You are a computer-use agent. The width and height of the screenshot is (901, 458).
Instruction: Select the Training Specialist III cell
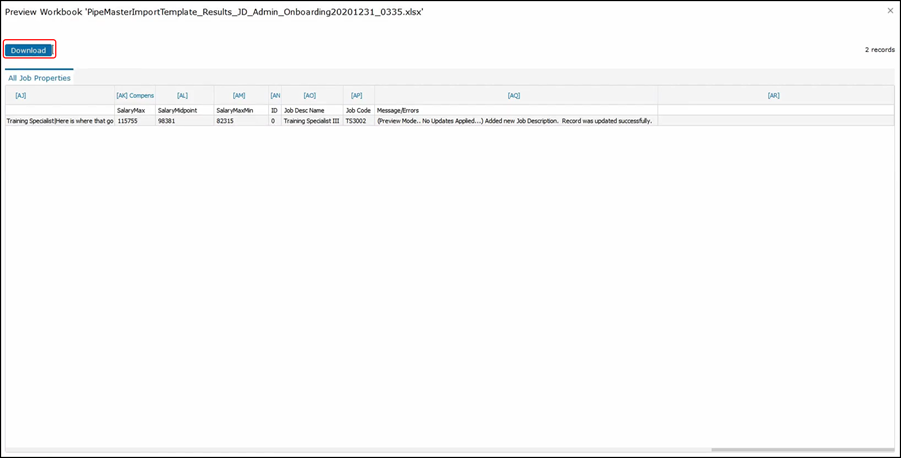311,121
